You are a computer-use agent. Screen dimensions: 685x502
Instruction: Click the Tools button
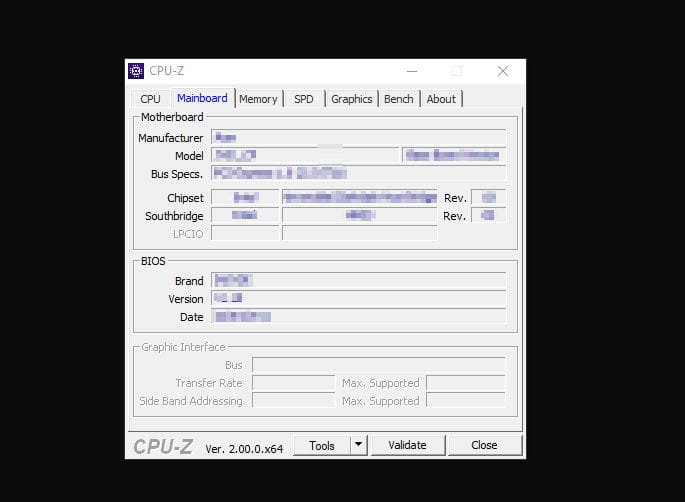tap(322, 446)
